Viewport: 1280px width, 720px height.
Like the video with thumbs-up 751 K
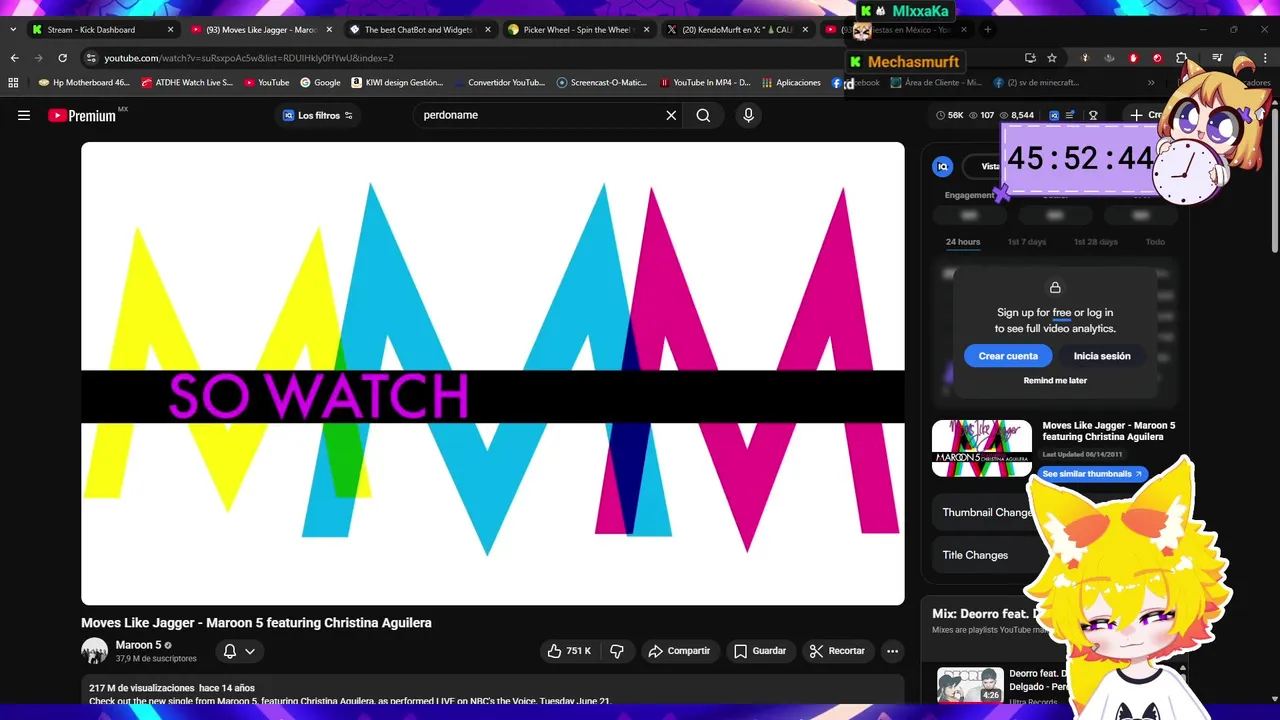[568, 651]
